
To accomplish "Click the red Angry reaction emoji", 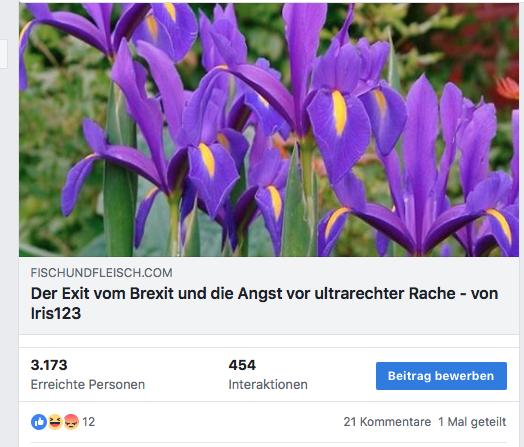I will [71, 422].
